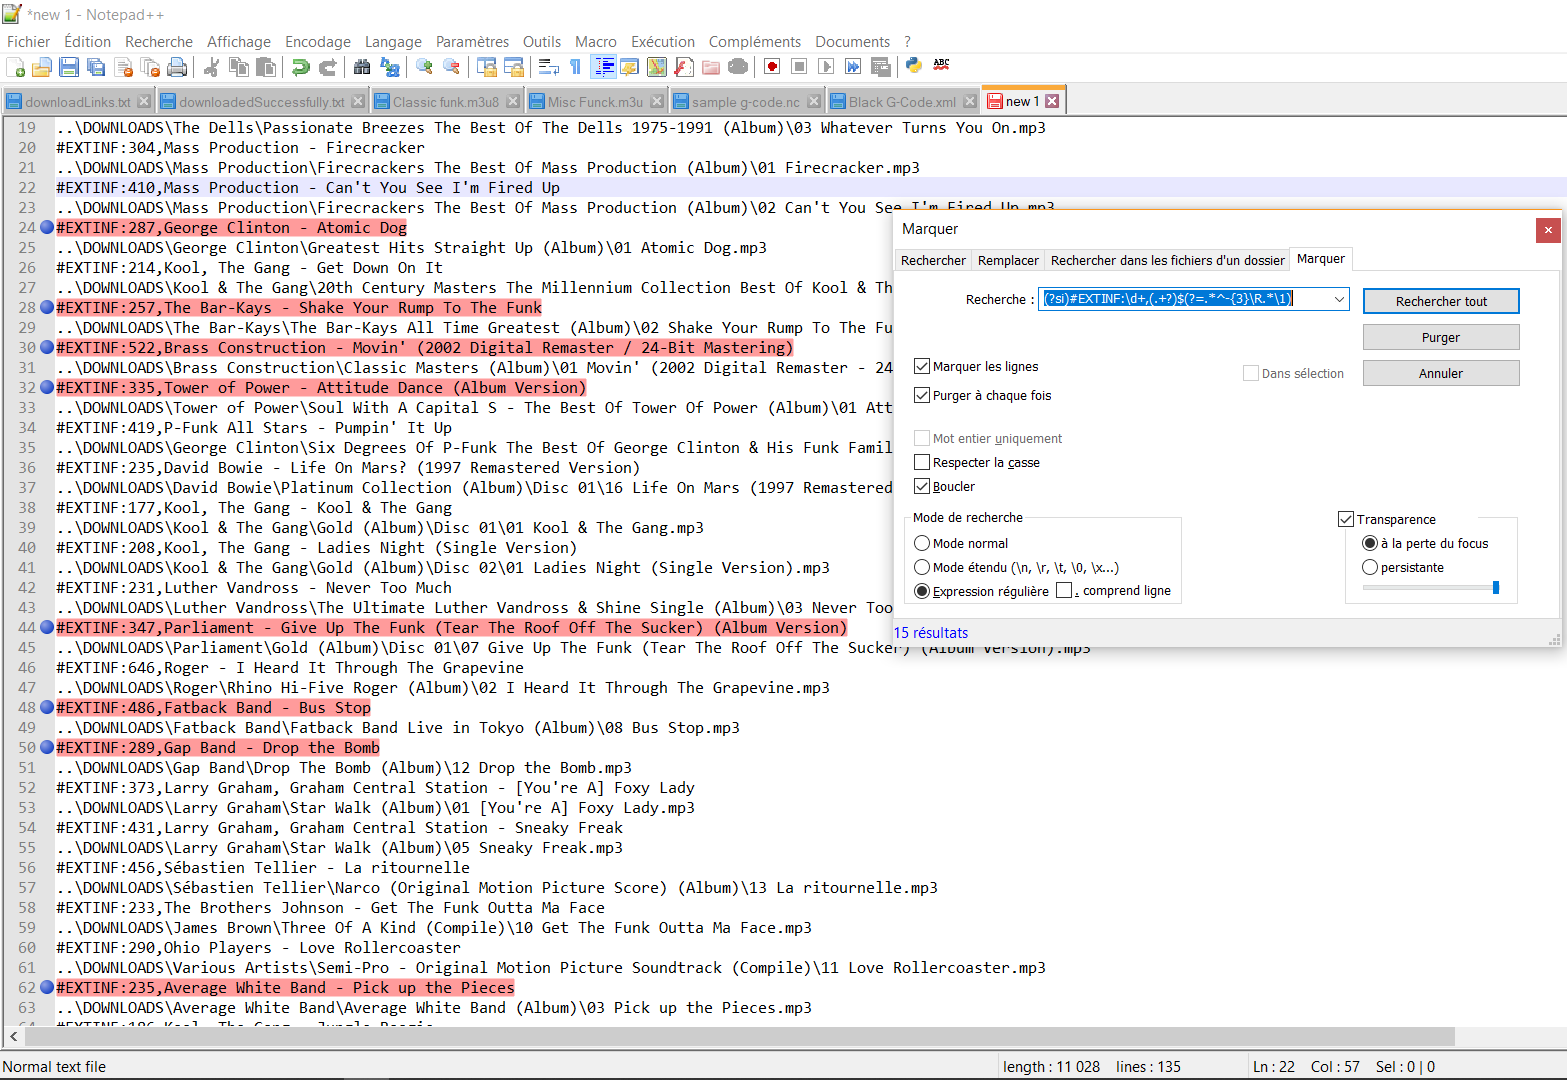Open Document Map icon
Image resolution: width=1567 pixels, height=1080 pixels.
click(657, 67)
